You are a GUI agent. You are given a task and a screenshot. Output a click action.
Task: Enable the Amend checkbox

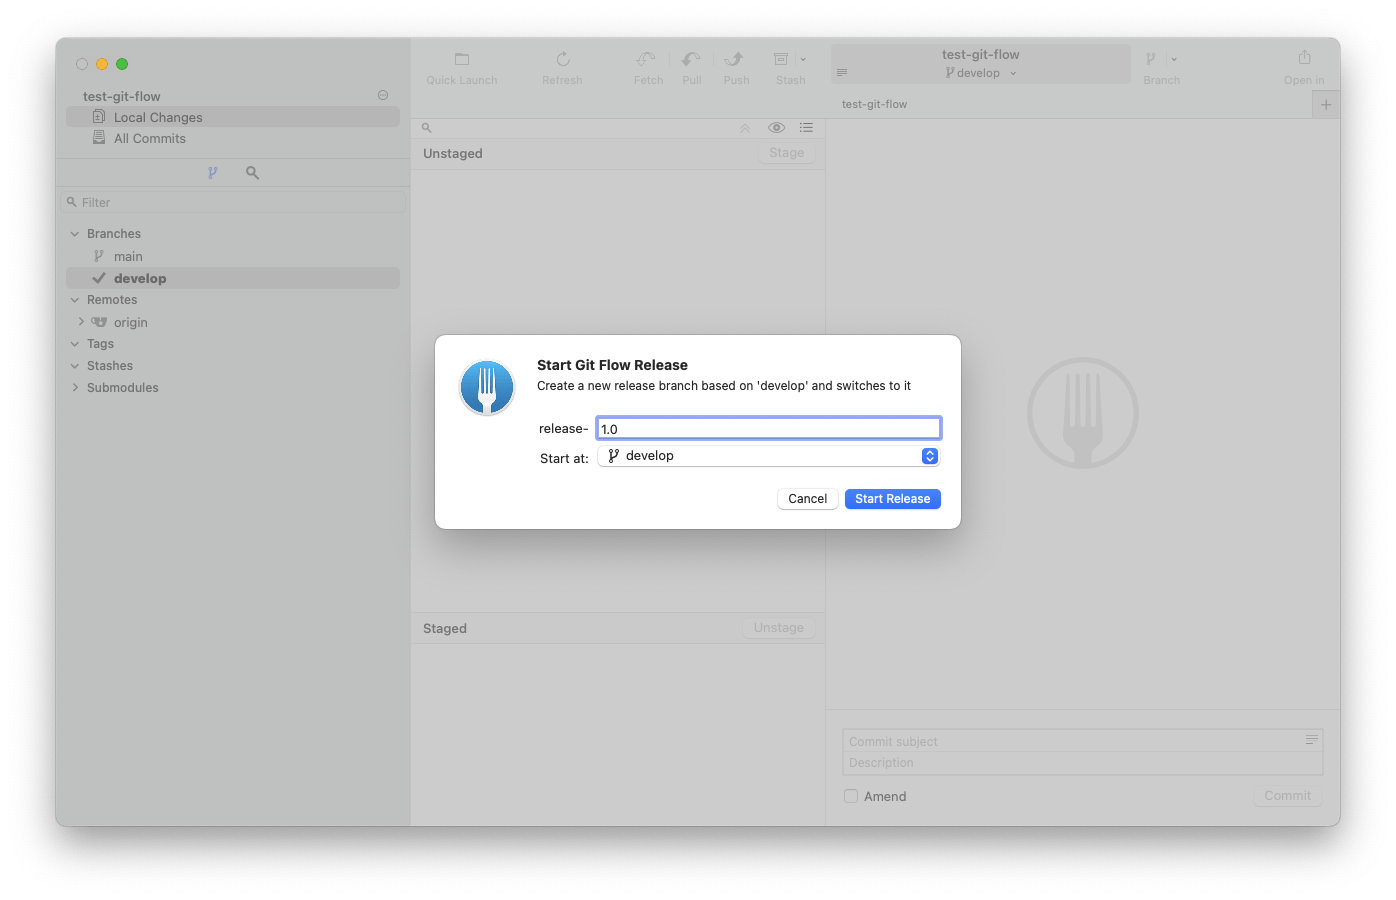click(851, 796)
